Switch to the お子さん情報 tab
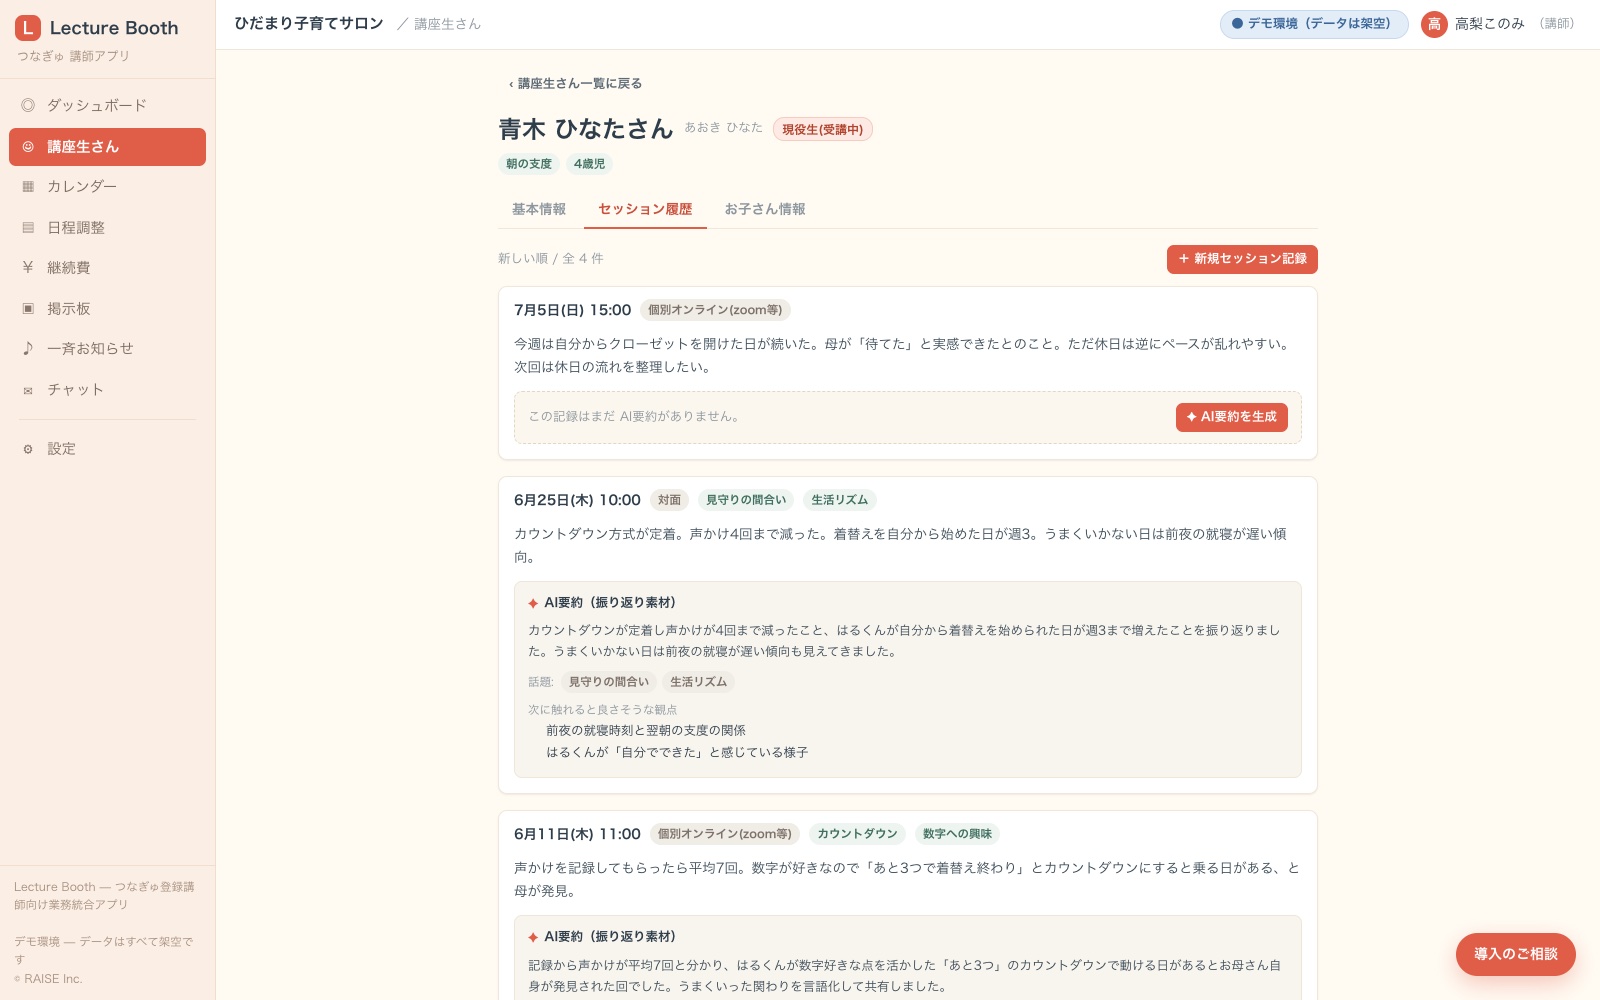This screenshot has width=1600, height=1000. pos(765,209)
